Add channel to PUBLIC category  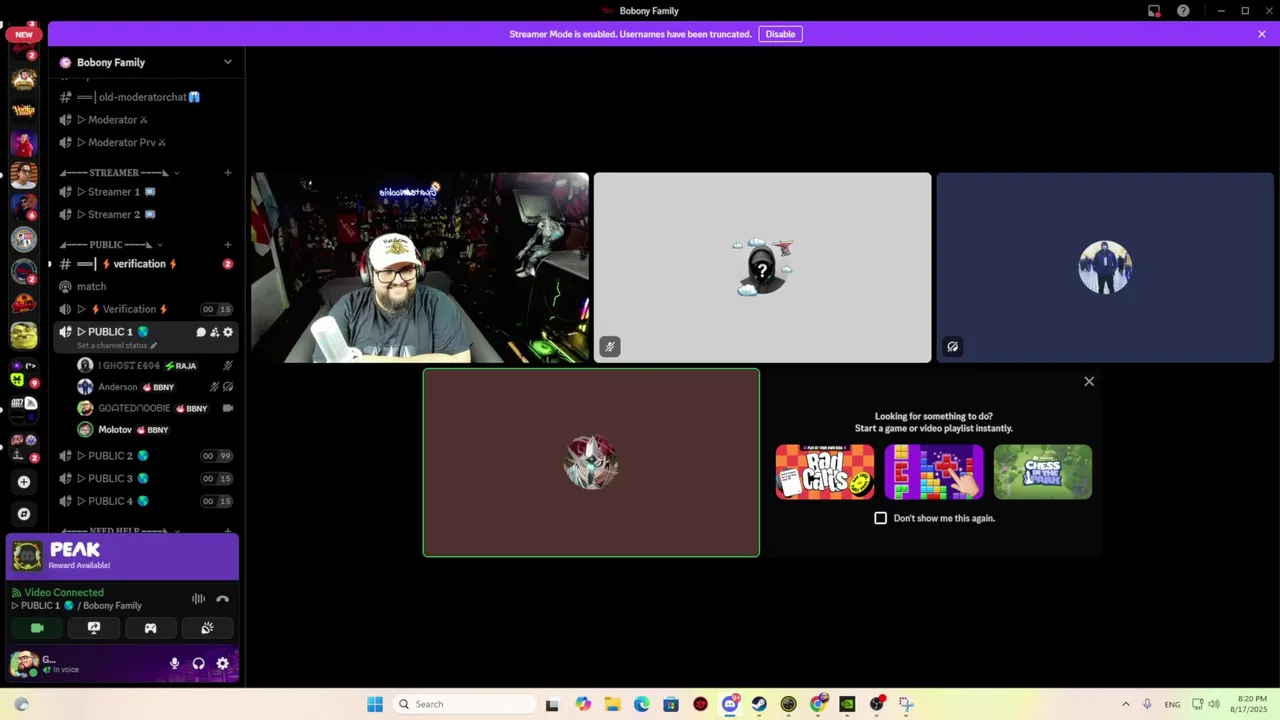point(227,245)
